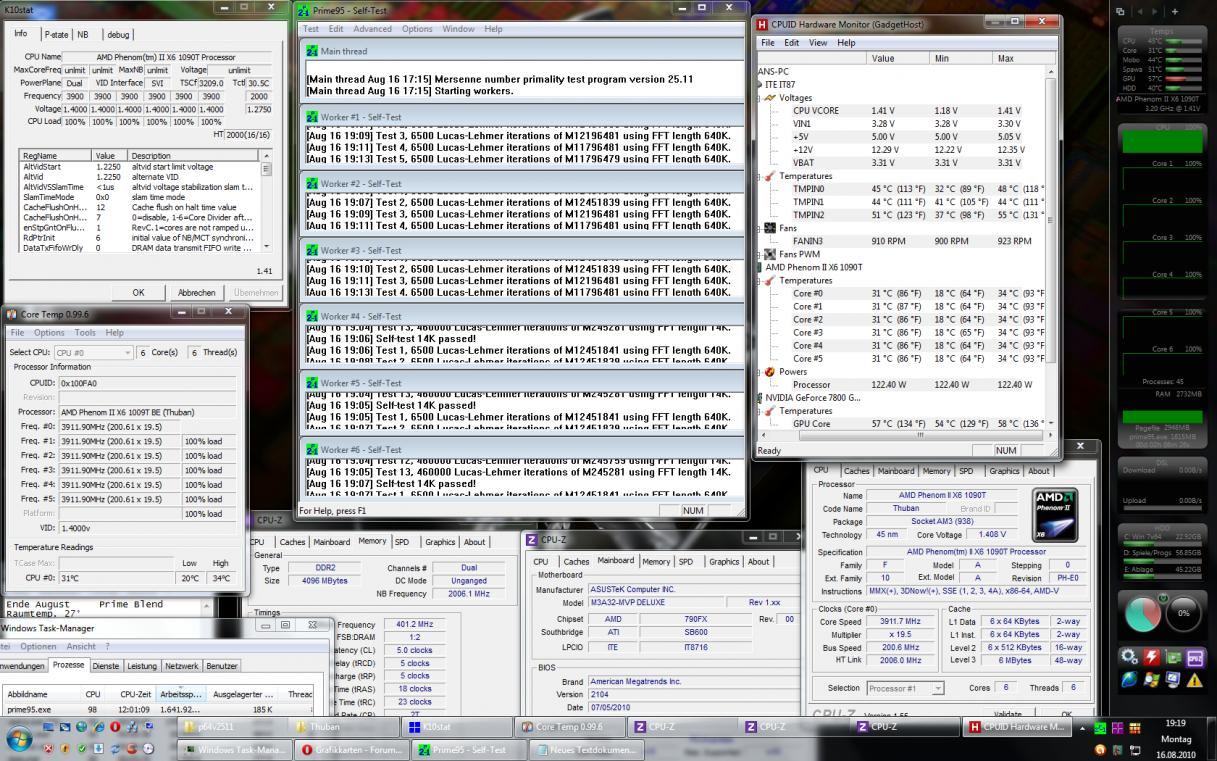This screenshot has width=1217, height=761.
Task: Click the Prime95 icon on Worker #4 window
Action: (x=311, y=316)
